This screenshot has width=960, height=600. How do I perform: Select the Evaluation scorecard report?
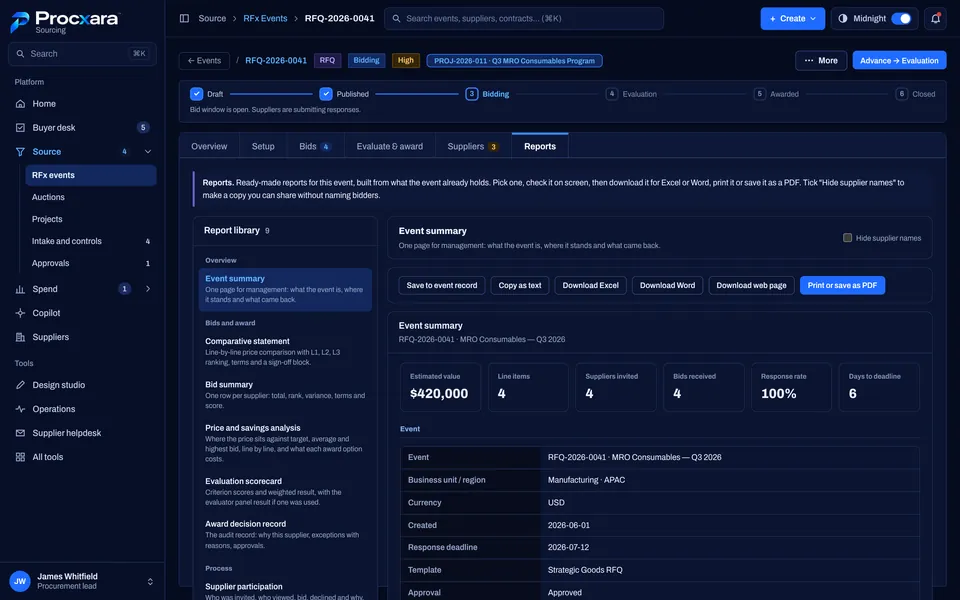285,491
